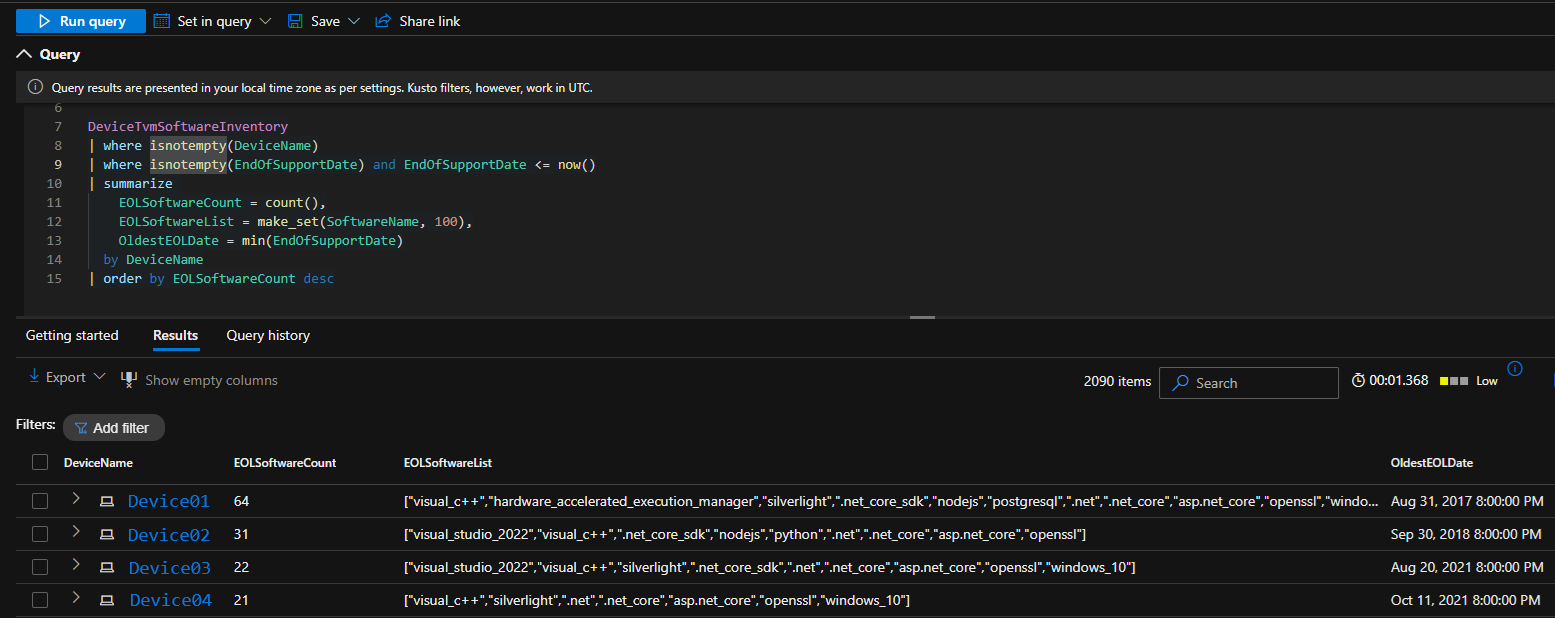Collapse the Query section chevron
This screenshot has height=618, width=1555.
[25, 54]
